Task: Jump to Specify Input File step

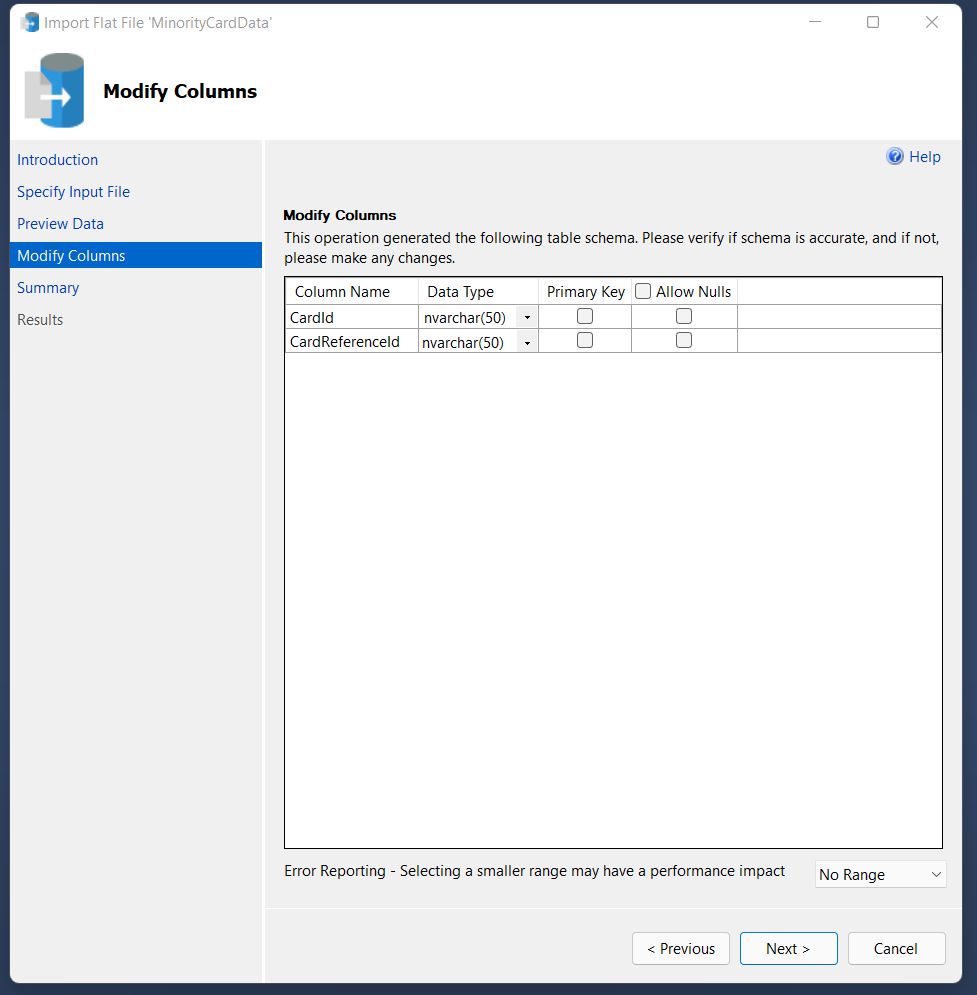Action: point(73,192)
